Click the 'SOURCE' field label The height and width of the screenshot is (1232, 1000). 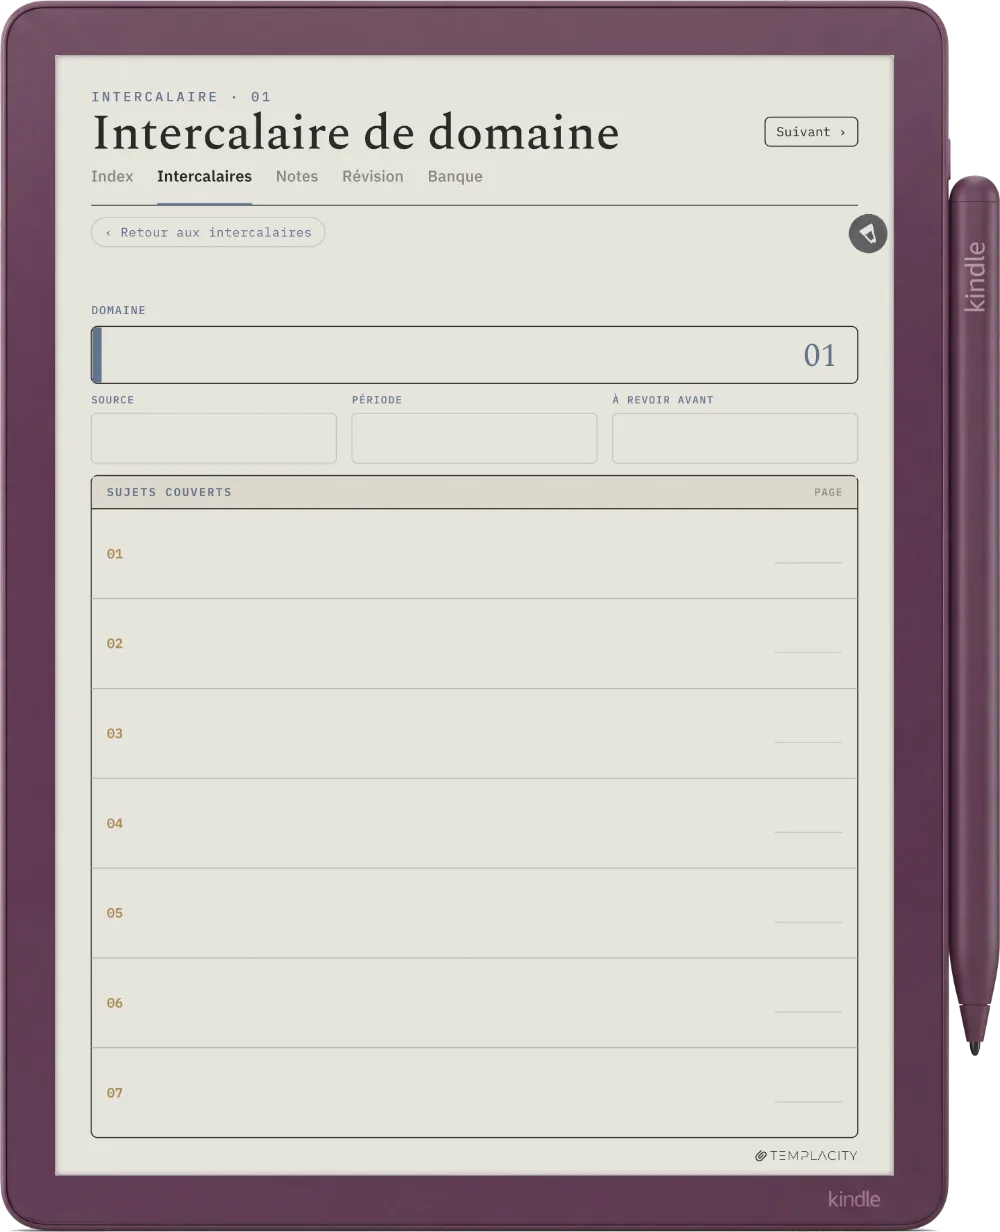tap(112, 400)
